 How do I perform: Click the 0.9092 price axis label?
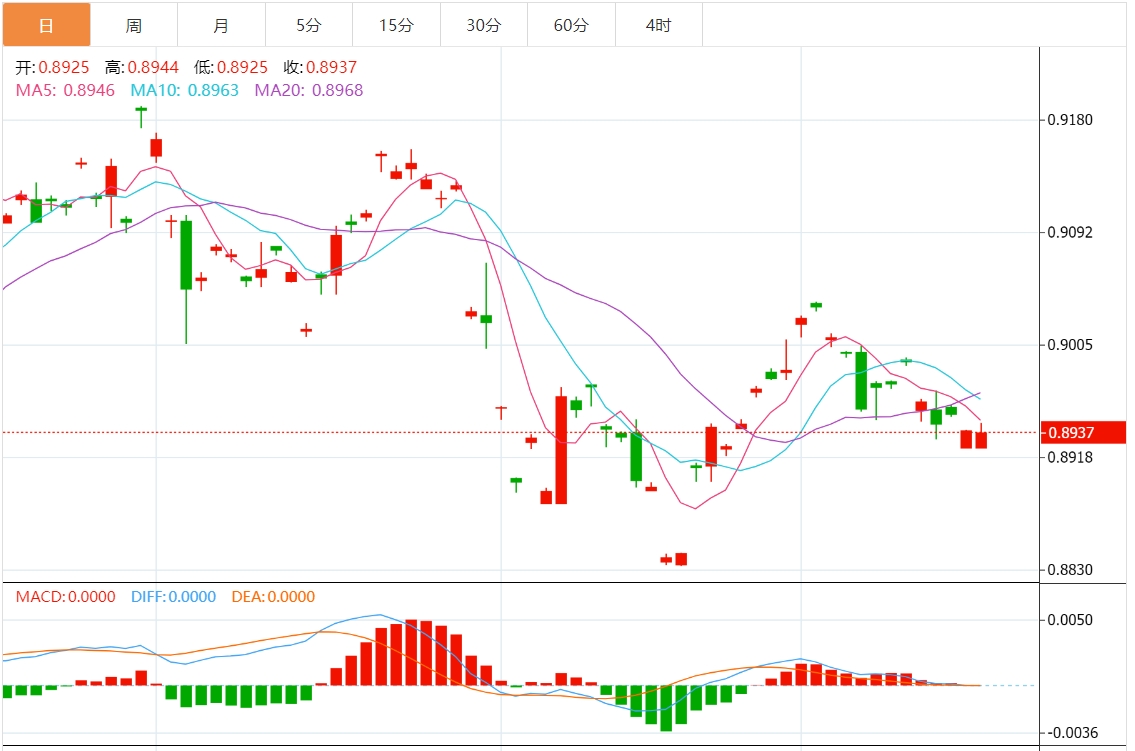[x=1071, y=232]
